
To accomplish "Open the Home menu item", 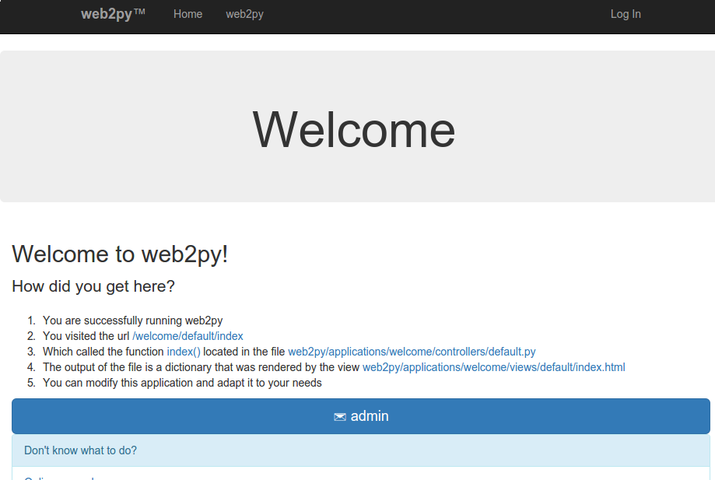I will tap(187, 14).
